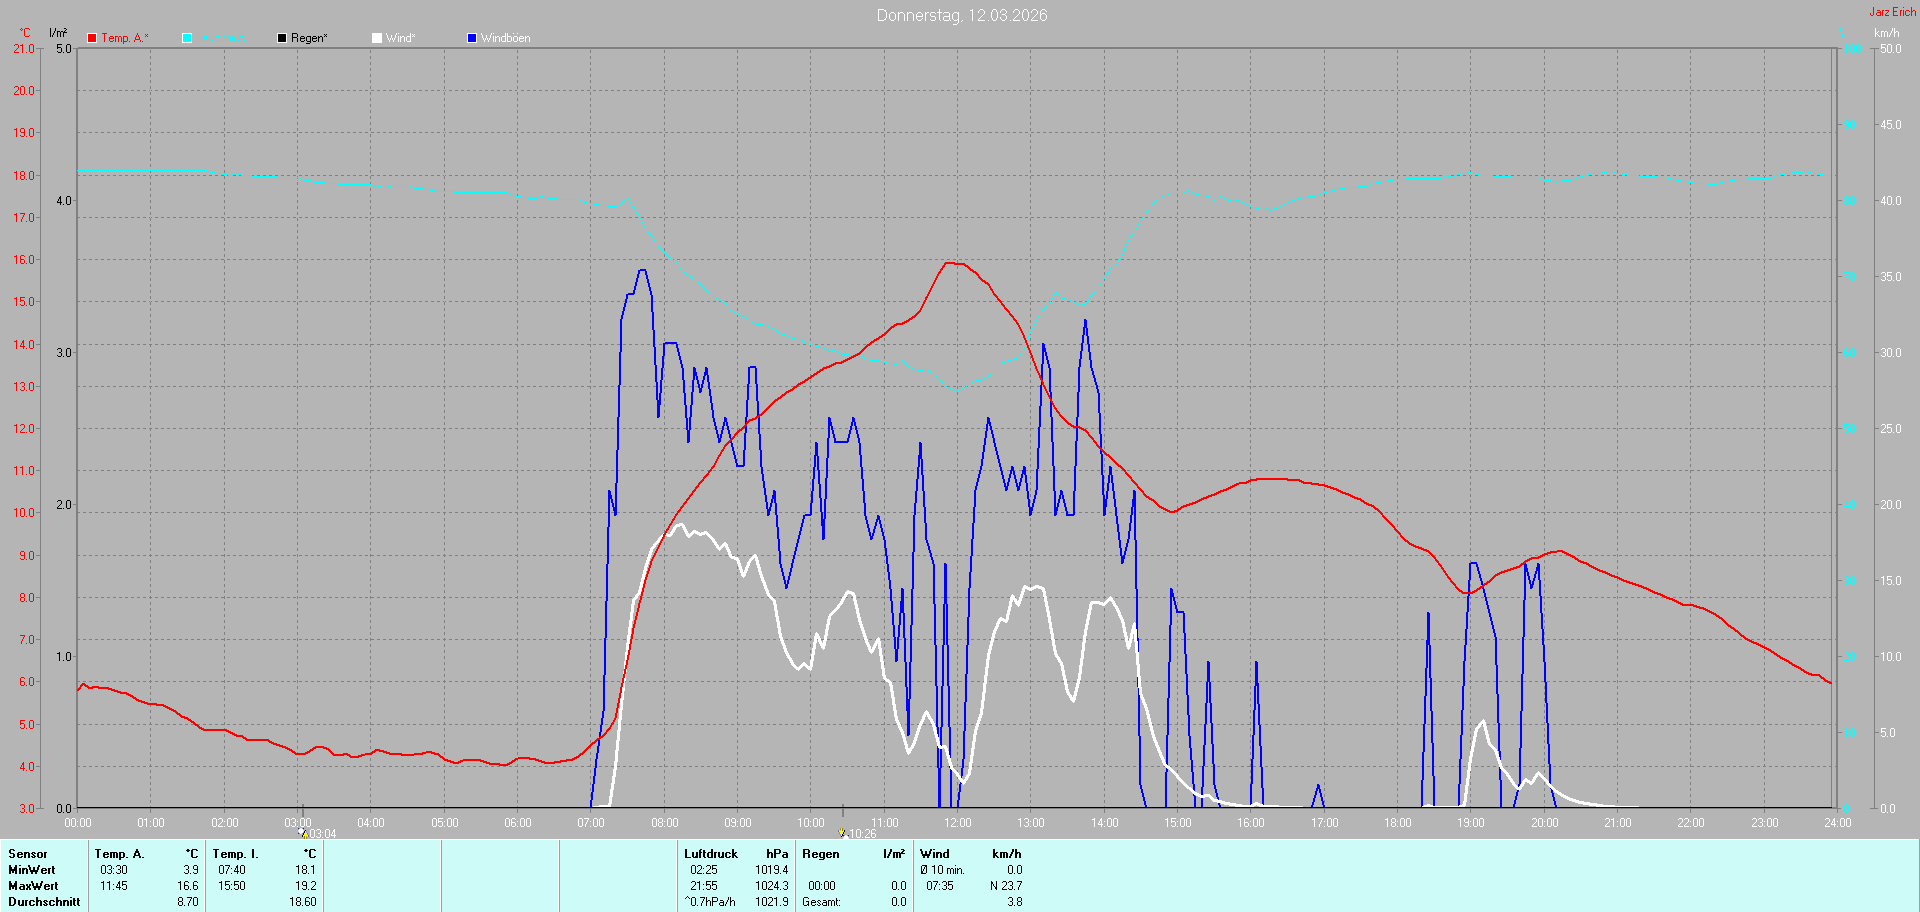Click the chart title 'Donnerstag, 12.03.2026'
Viewport: 1920px width, 912px height.
962,15
